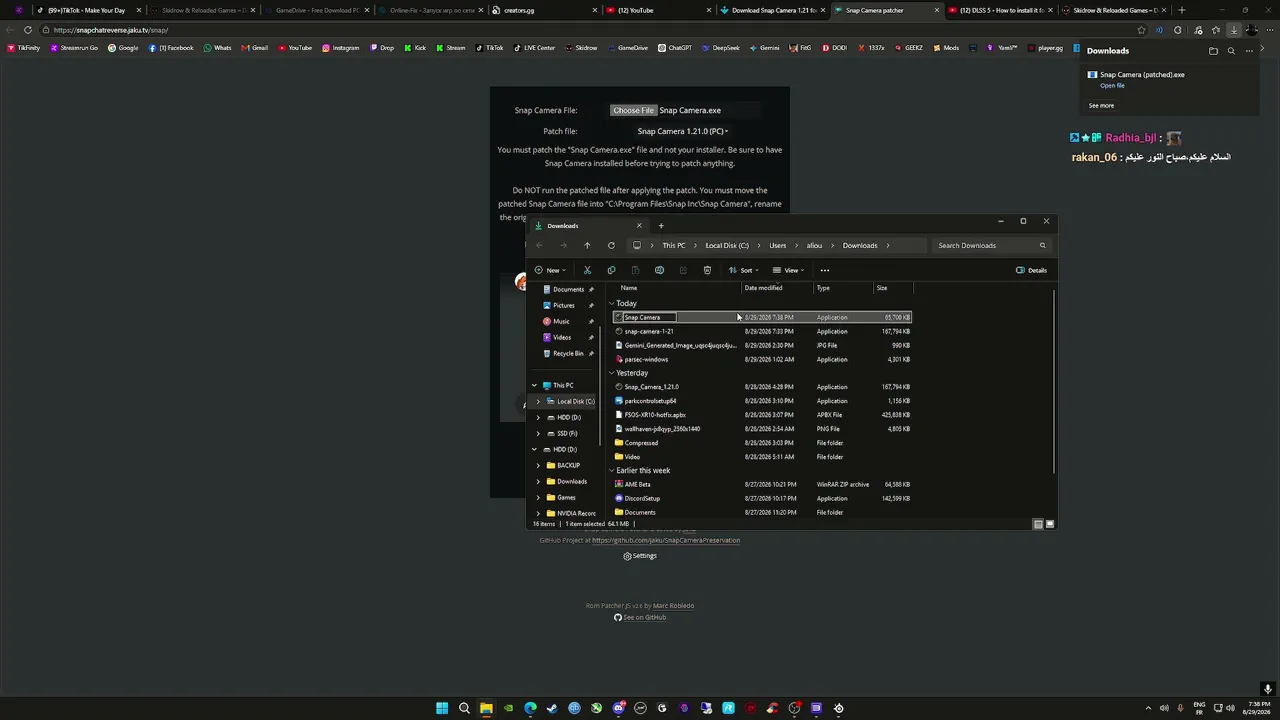Click the Cut icon in Explorer toolbar
The width and height of the screenshot is (1280, 720).
pos(587,270)
